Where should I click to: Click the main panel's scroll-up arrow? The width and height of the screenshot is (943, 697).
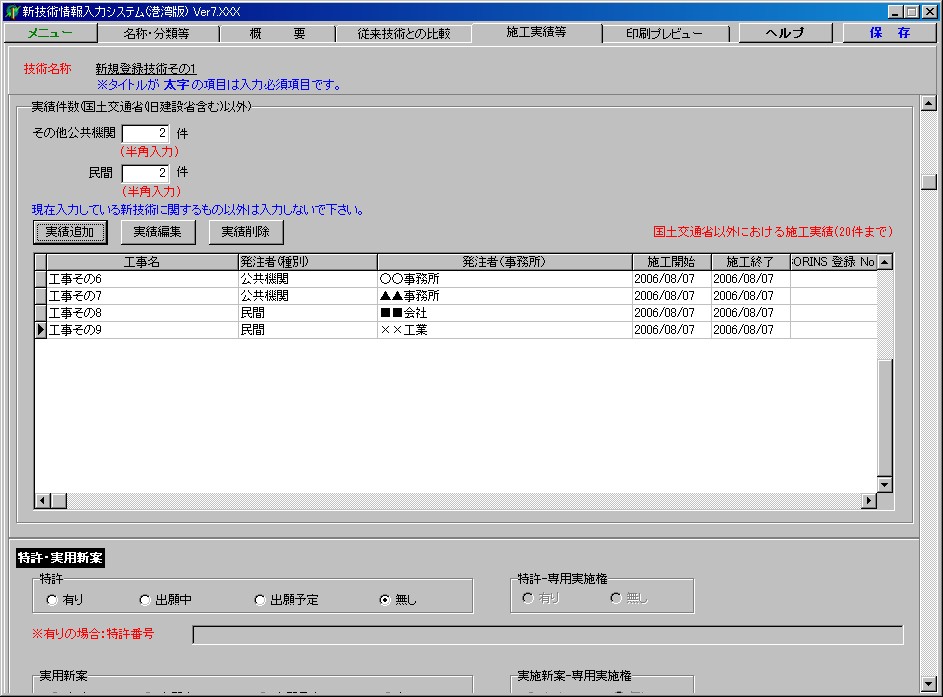928,103
